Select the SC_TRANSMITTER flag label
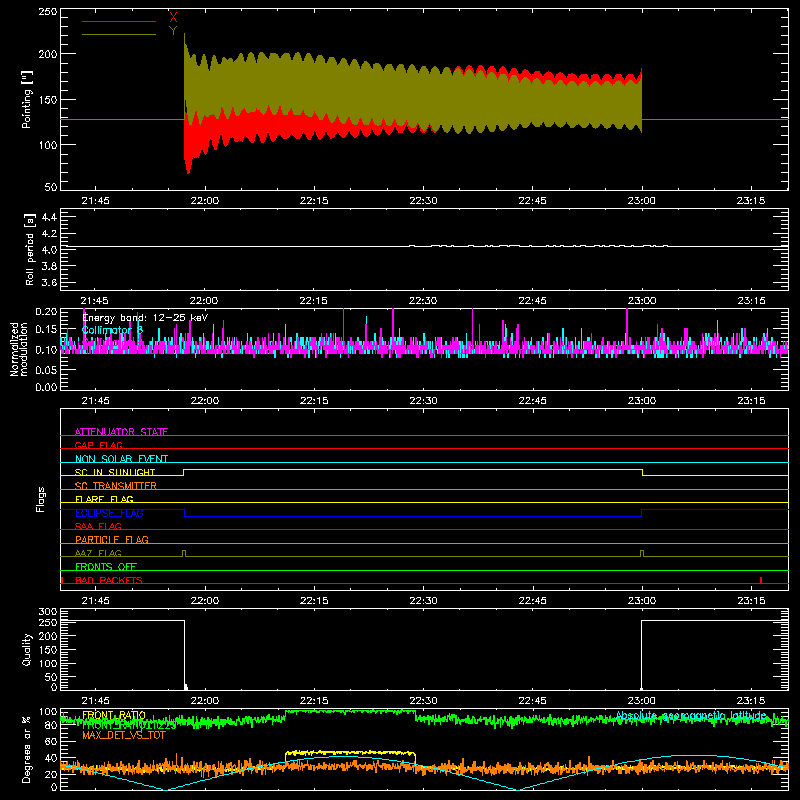The height and width of the screenshot is (800, 800). tap(116, 486)
